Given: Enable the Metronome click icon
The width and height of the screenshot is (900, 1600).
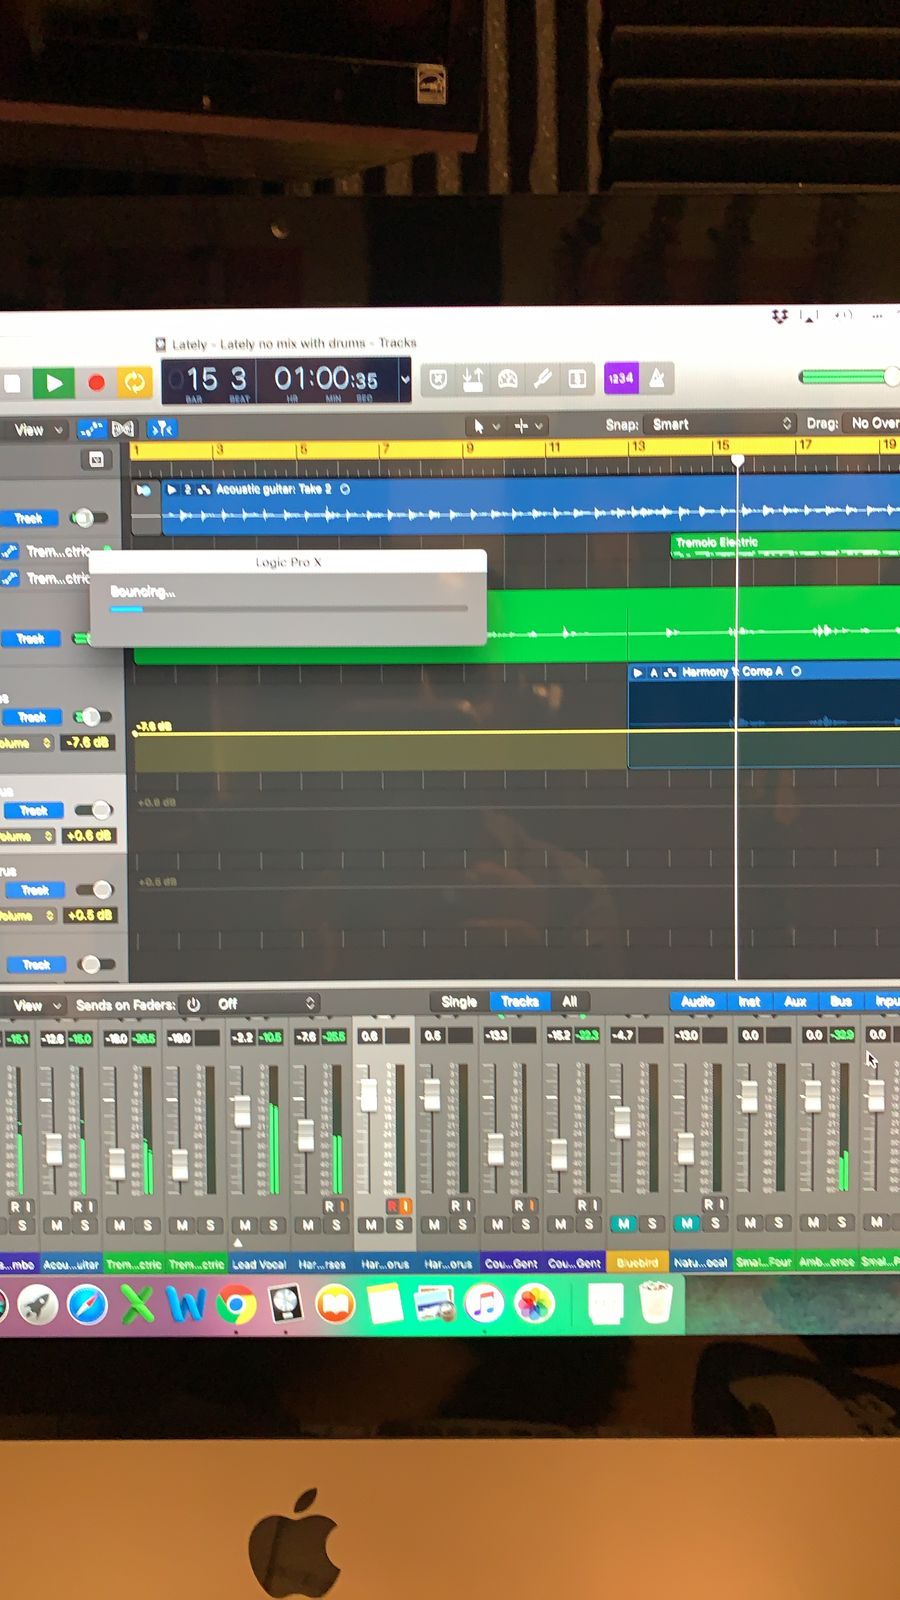Looking at the screenshot, I should tap(657, 378).
